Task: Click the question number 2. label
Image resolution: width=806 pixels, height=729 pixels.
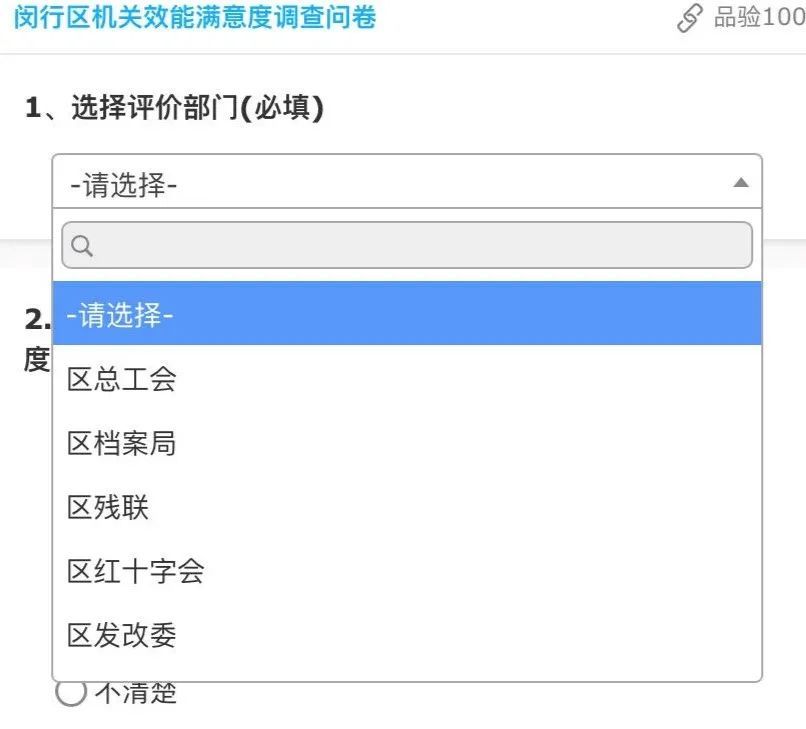Action: (38, 319)
